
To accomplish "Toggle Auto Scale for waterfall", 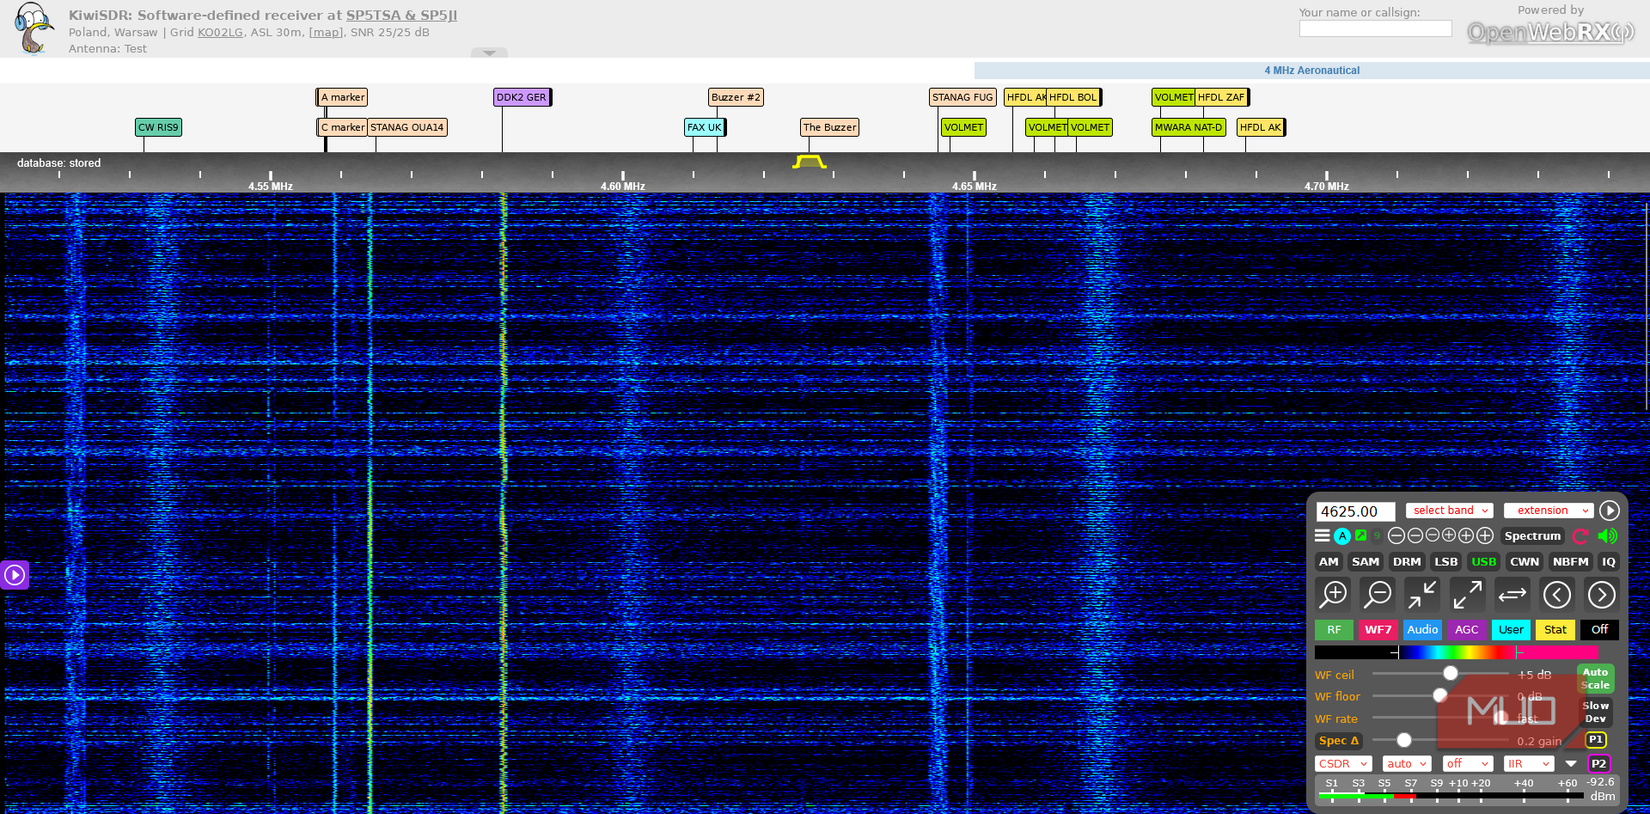I will tap(1595, 679).
